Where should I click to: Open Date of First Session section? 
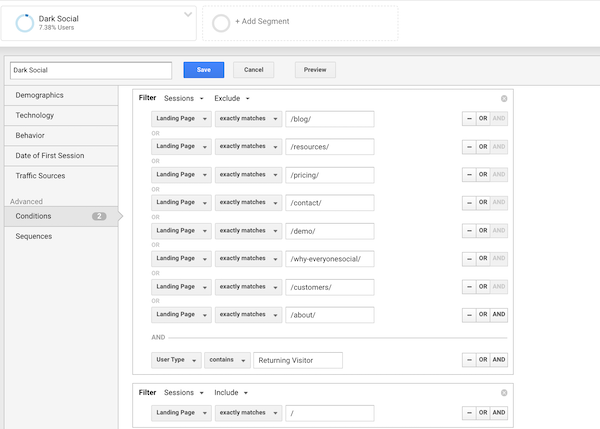point(61,156)
